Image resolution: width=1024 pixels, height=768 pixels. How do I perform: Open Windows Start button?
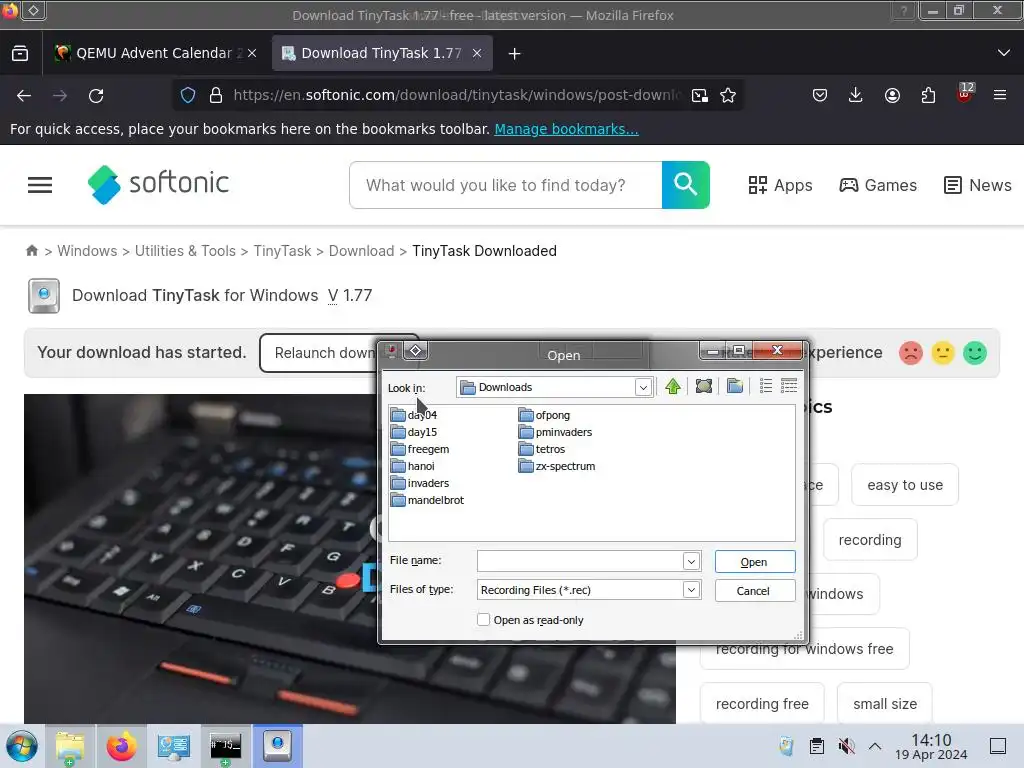22,746
